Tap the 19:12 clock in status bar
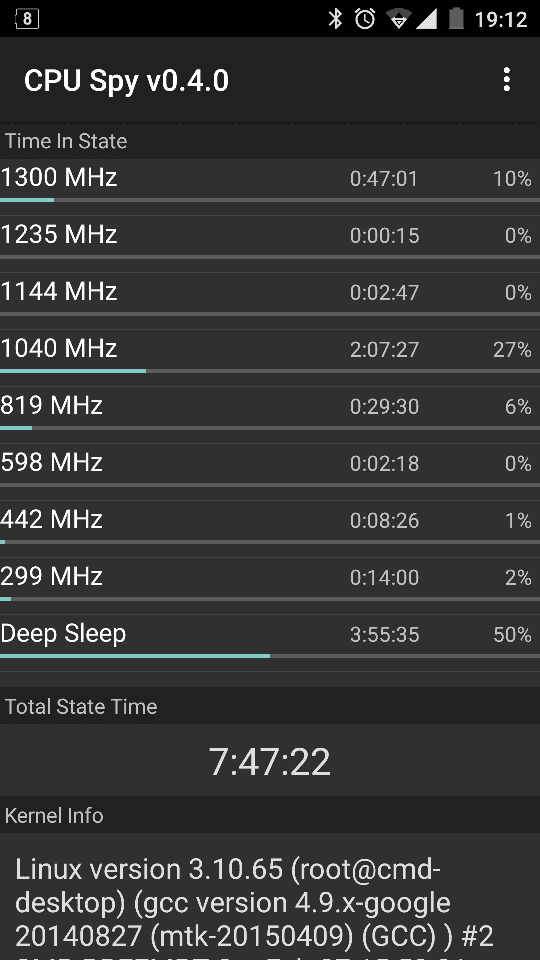The height and width of the screenshot is (960, 540). [501, 20]
